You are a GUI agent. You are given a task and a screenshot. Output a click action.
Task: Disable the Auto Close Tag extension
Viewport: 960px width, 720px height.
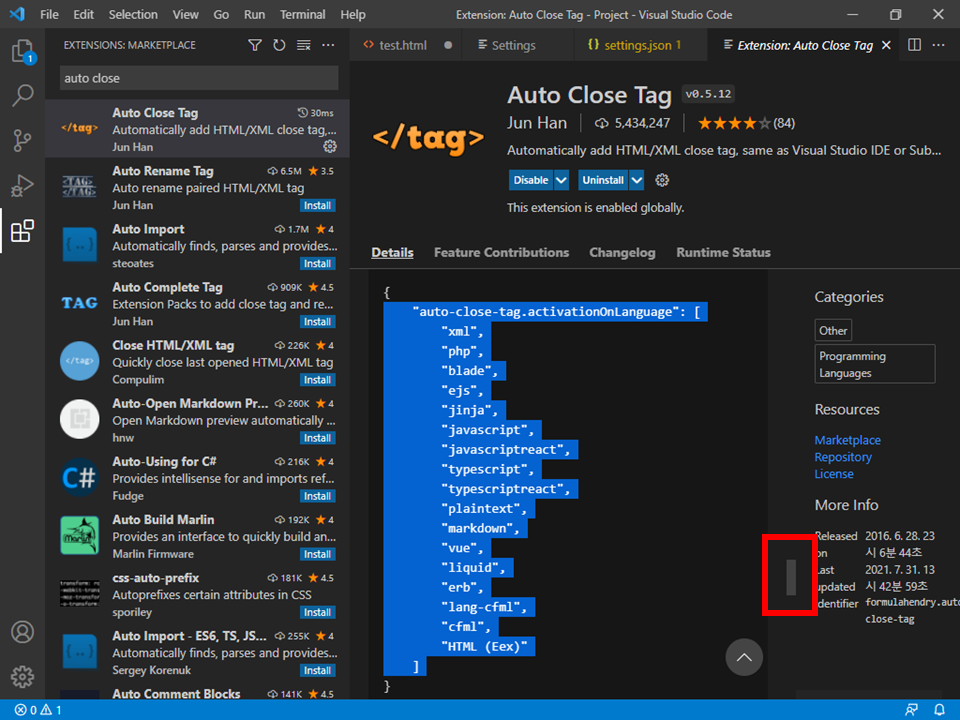pyautogui.click(x=531, y=180)
